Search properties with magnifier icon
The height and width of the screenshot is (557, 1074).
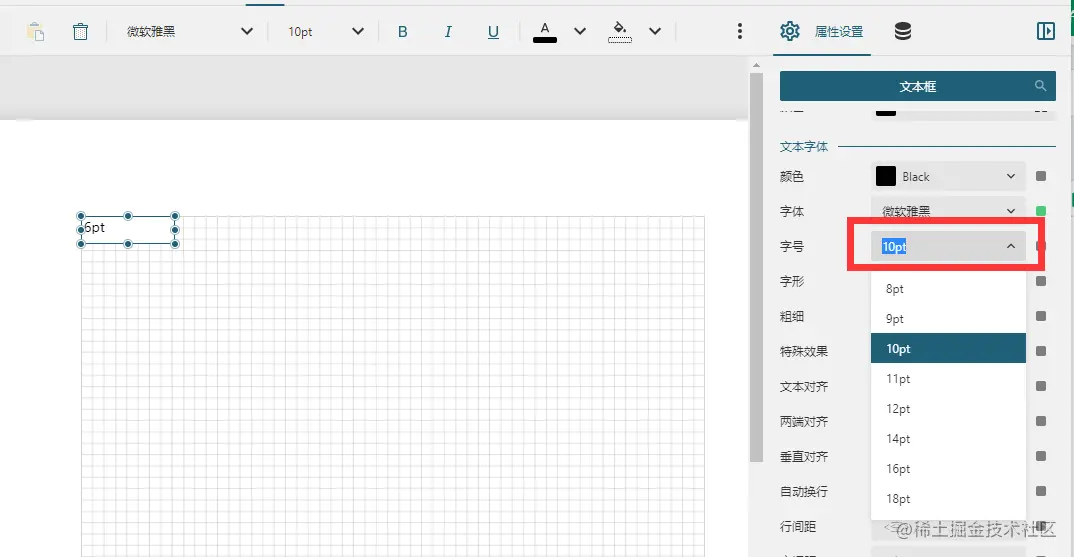pyautogui.click(x=1040, y=86)
